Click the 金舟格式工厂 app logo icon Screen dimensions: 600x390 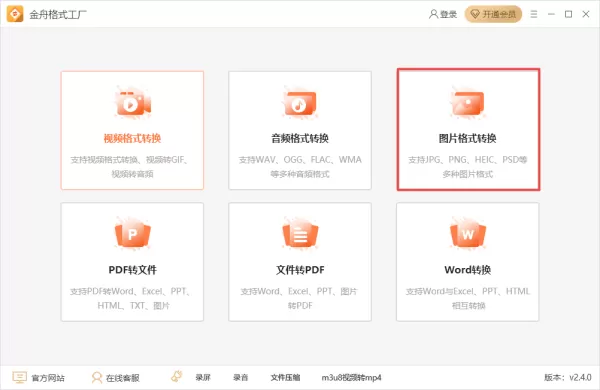(15, 14)
